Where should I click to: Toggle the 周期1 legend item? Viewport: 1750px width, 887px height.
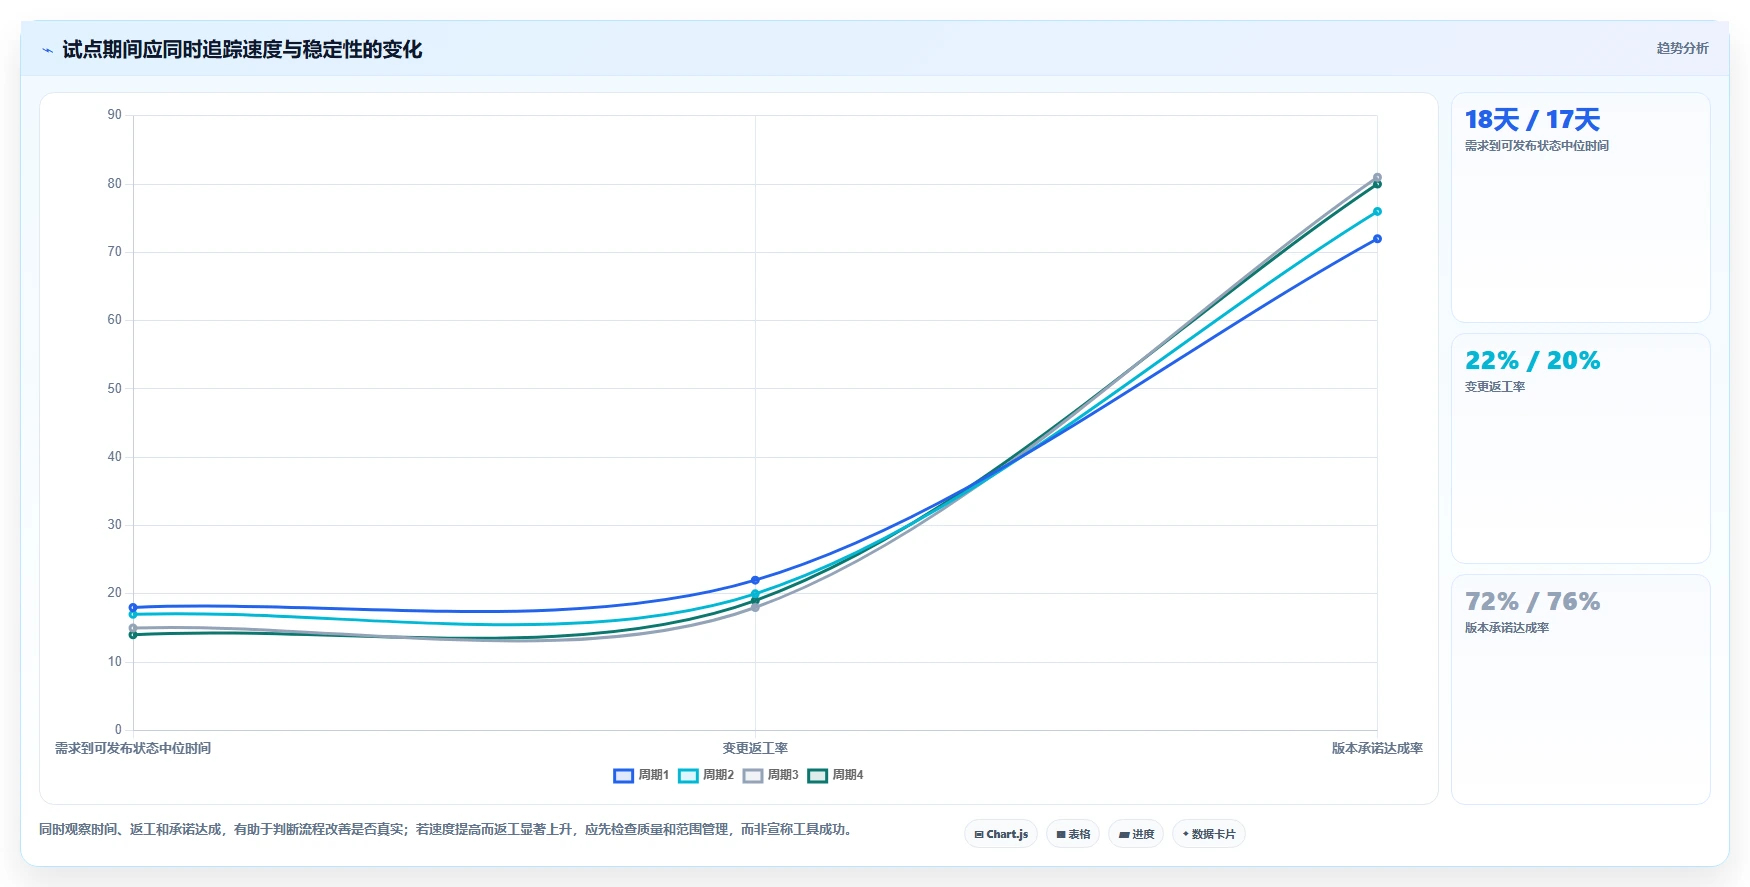click(641, 775)
